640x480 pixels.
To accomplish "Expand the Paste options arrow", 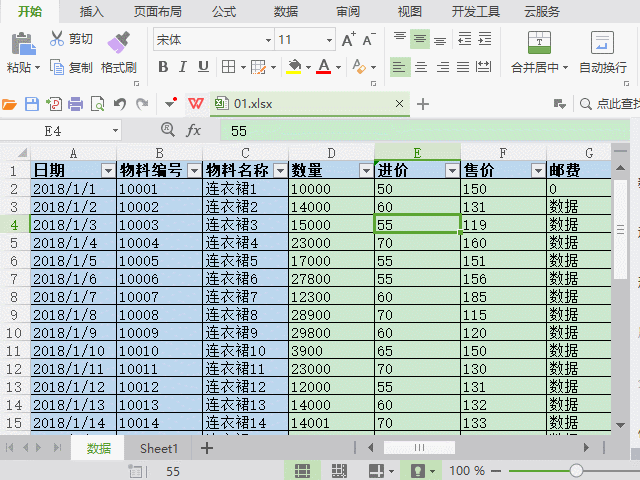I will coord(38,67).
